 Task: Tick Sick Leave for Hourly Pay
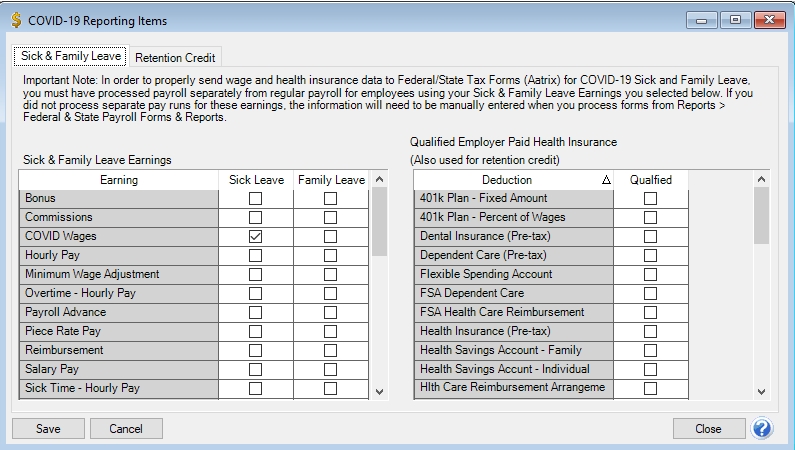coord(256,255)
